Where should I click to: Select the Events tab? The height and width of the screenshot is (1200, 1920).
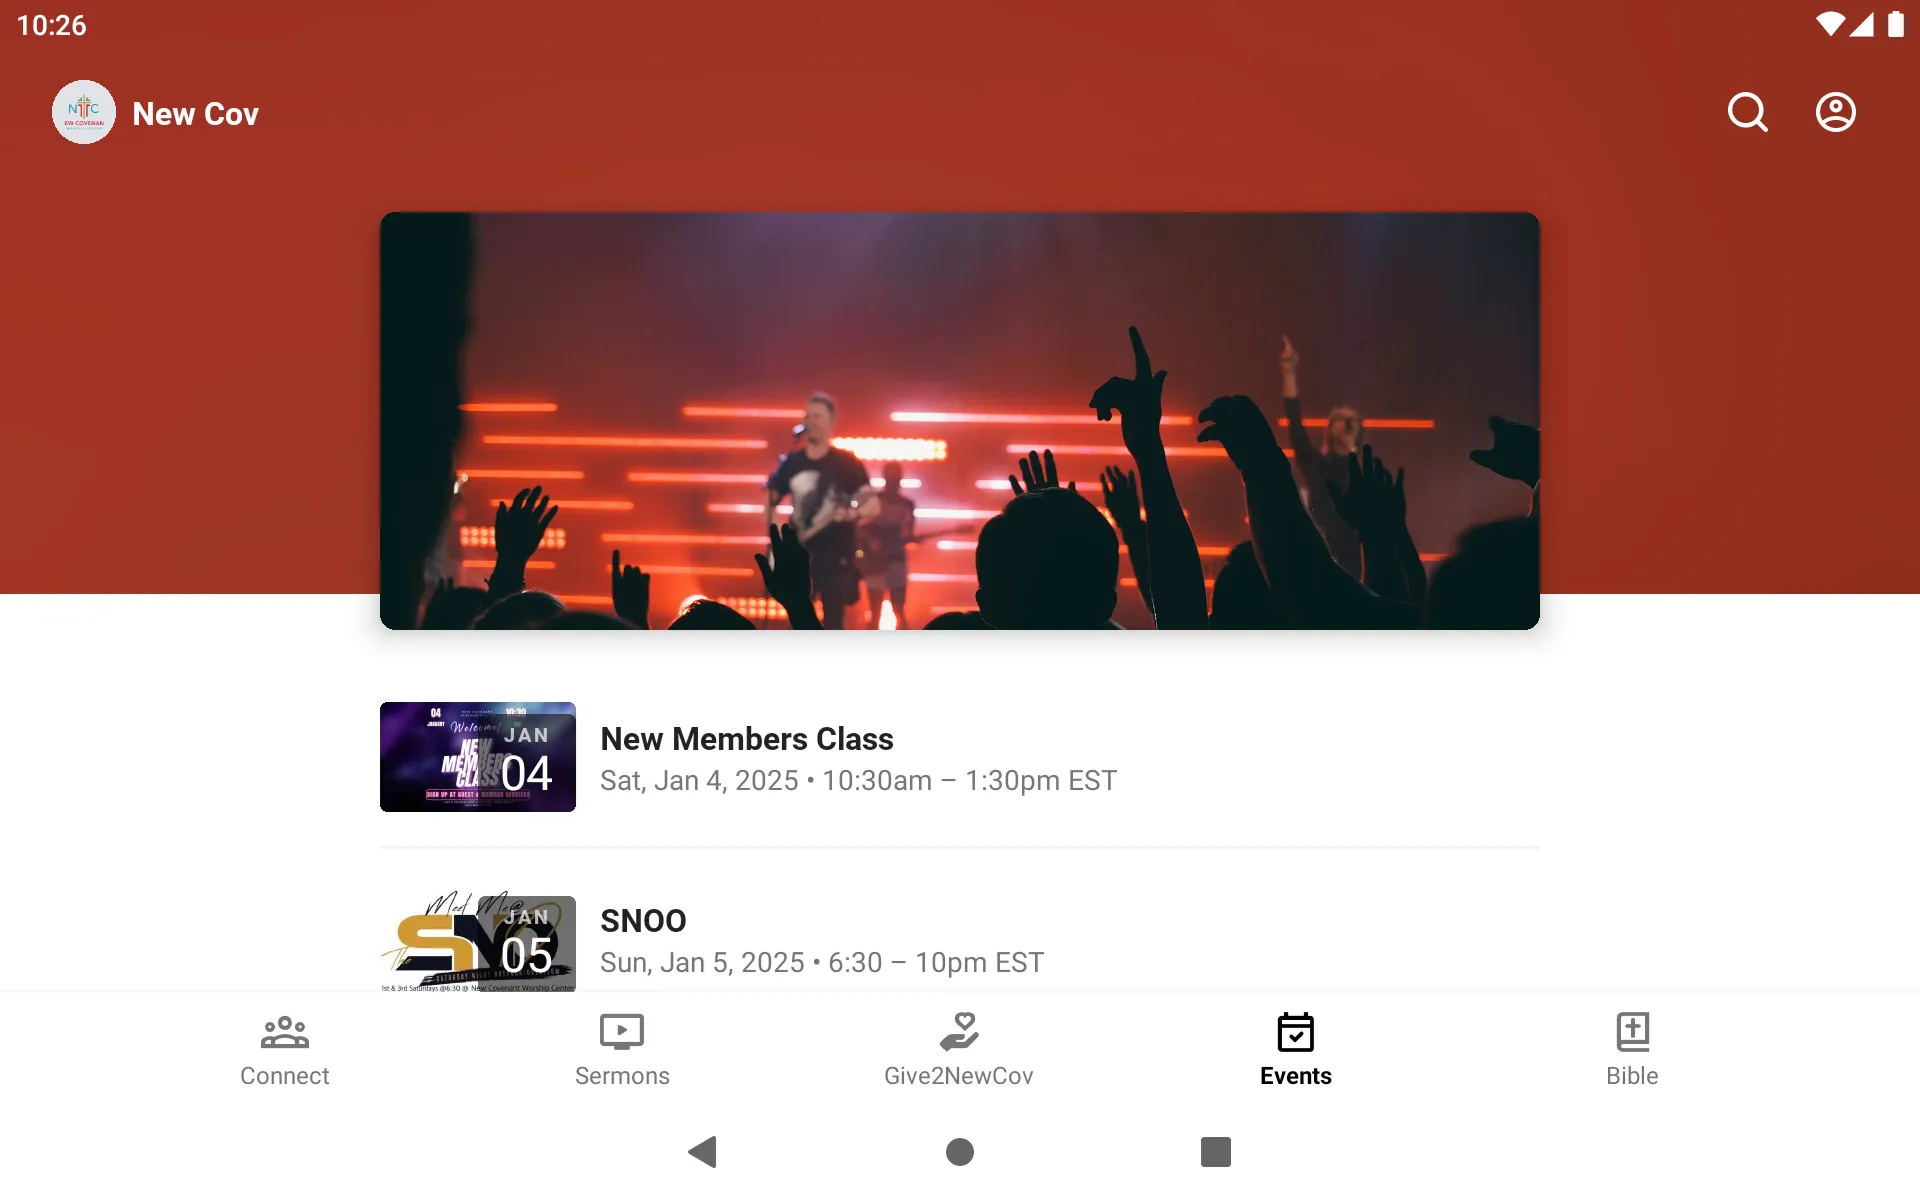point(1294,1048)
